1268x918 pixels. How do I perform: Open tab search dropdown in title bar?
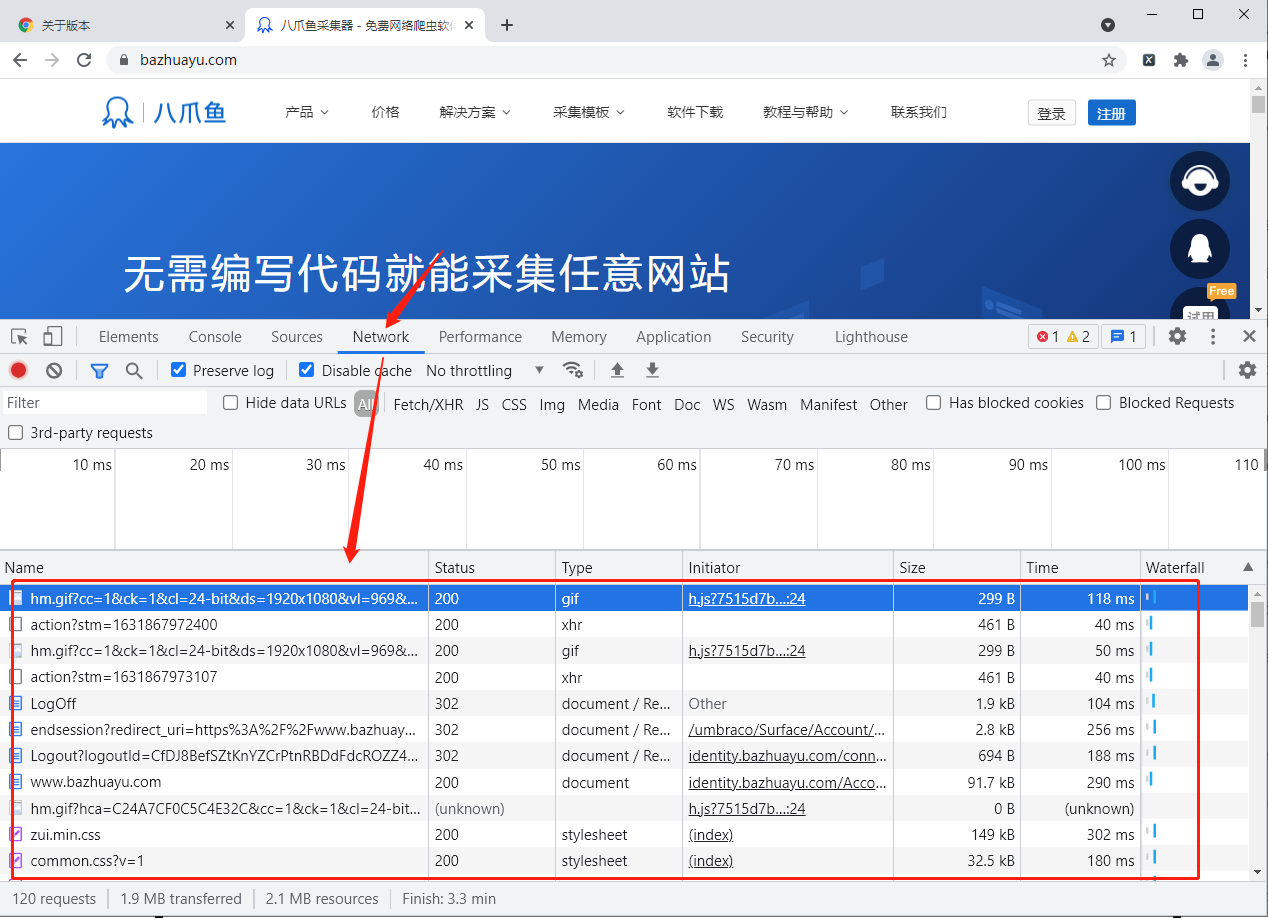point(1108,25)
